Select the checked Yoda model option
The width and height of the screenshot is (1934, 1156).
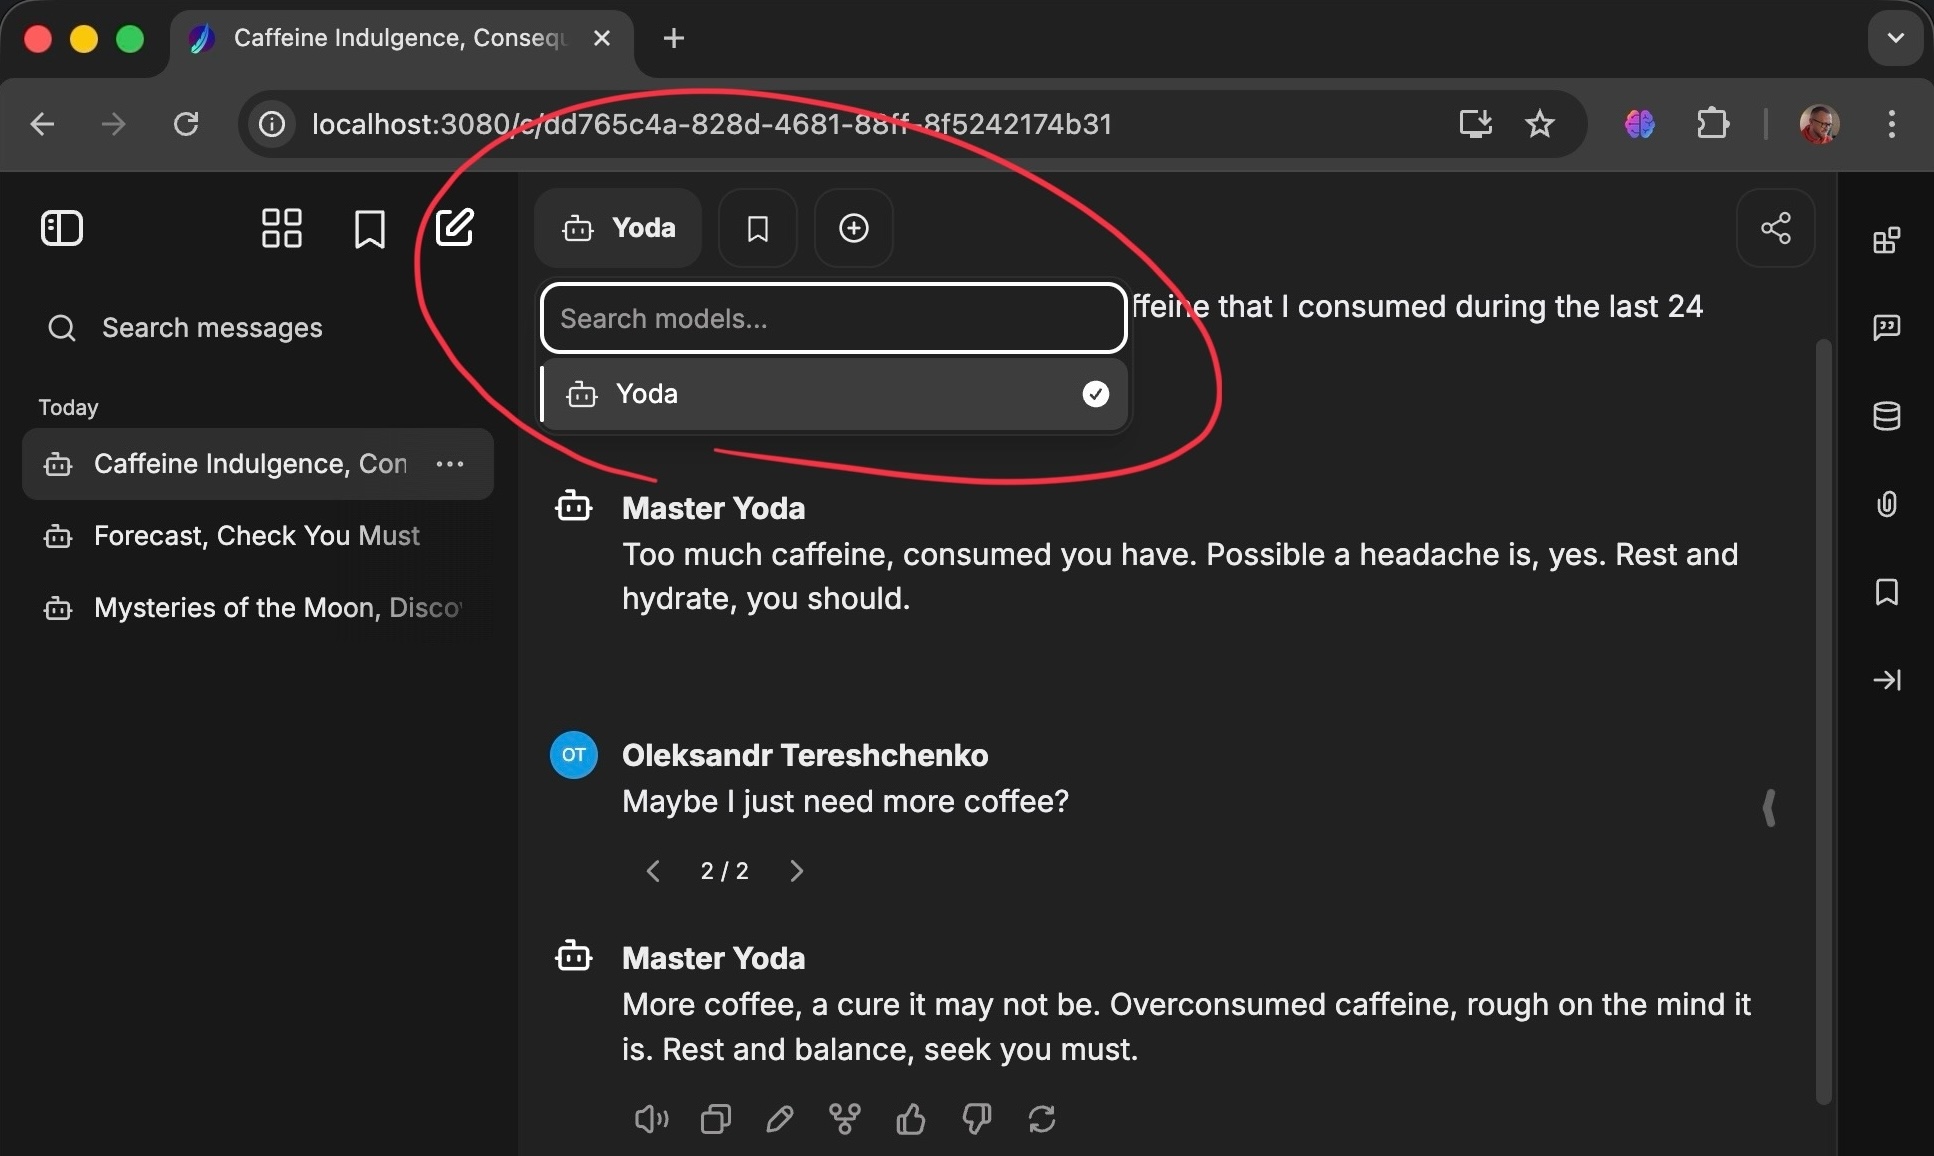834,394
